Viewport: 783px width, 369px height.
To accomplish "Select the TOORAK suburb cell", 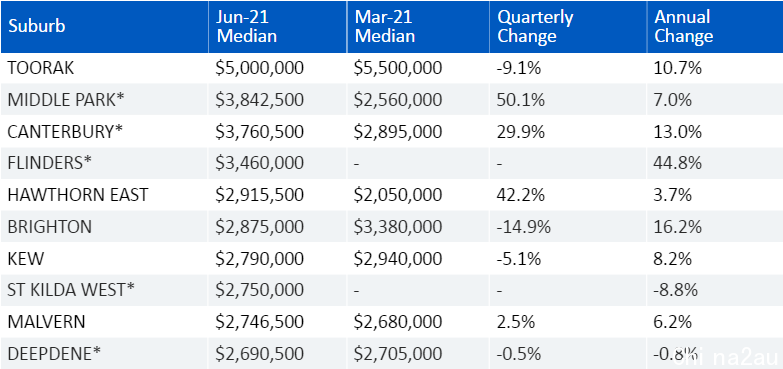I will point(40,68).
